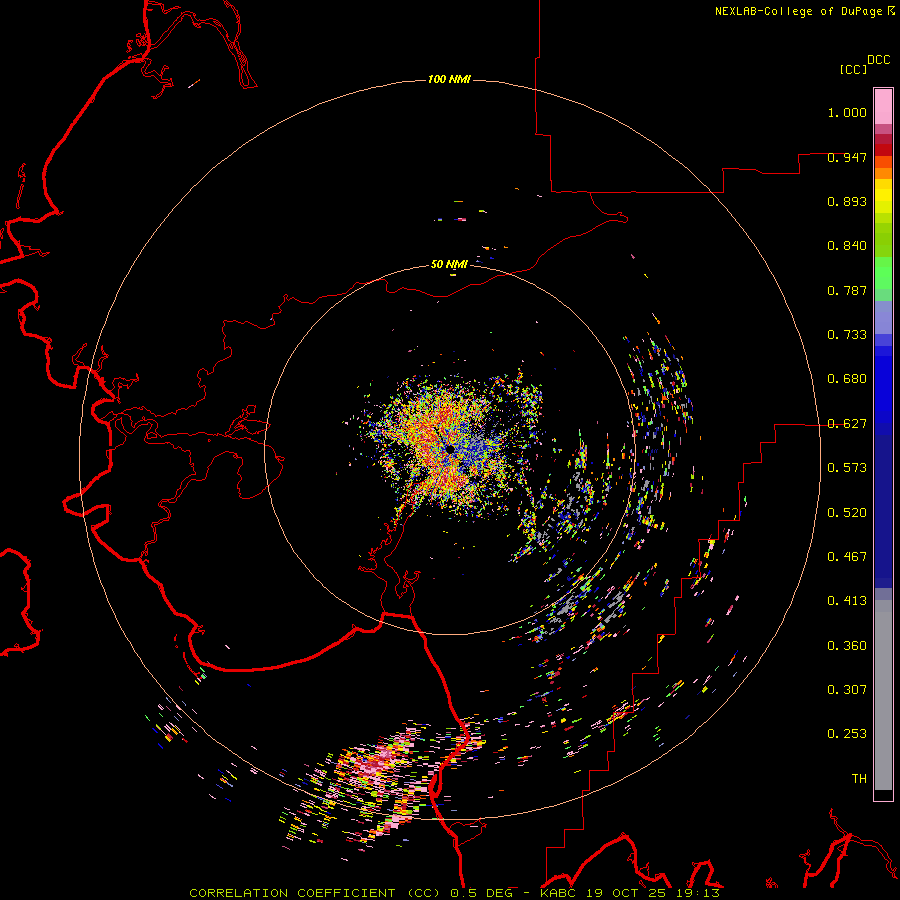Screen dimensions: 900x900
Task: Select the 0.893 scale value
Action: click(847, 201)
